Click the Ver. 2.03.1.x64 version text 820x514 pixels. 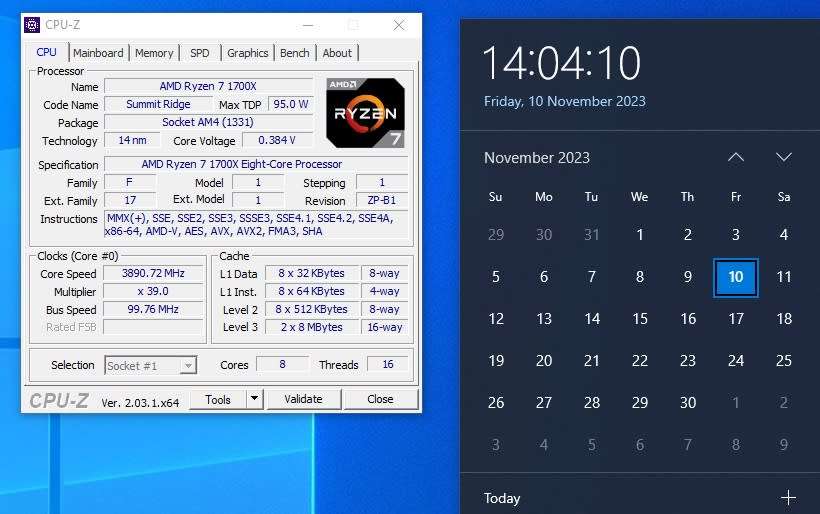[x=140, y=403]
